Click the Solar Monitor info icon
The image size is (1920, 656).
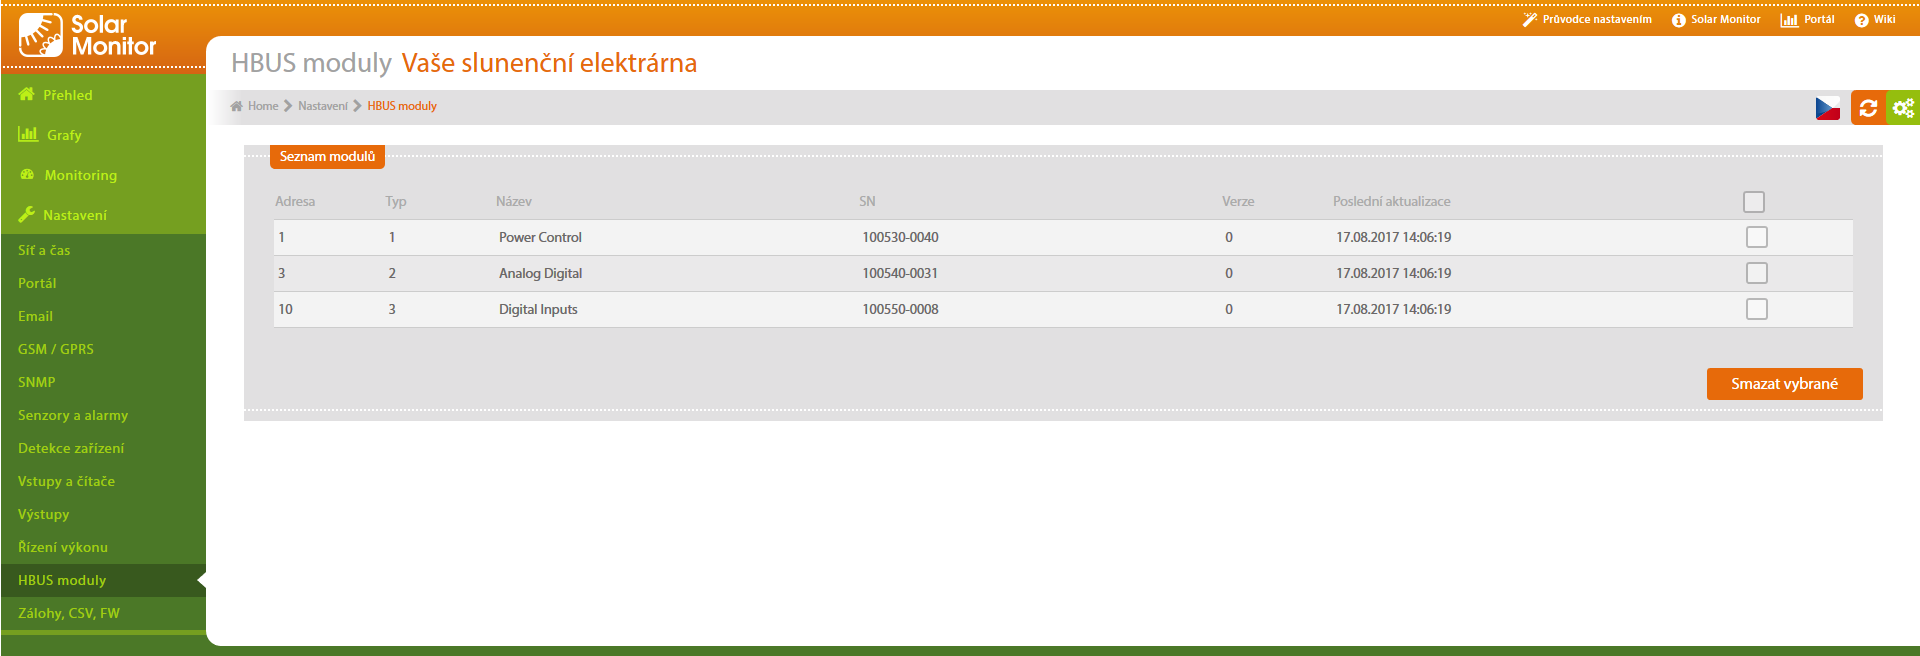1678,20
